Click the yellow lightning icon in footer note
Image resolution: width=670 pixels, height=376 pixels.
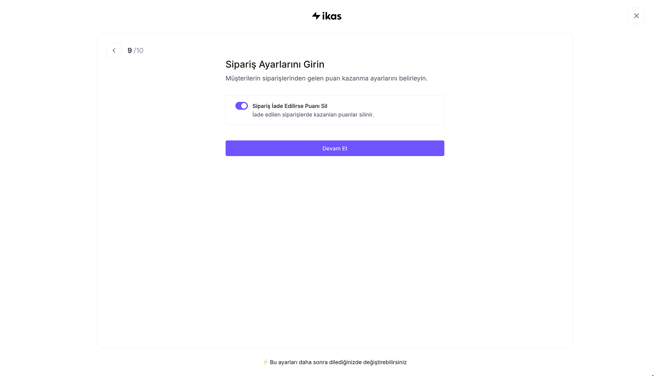point(265,362)
